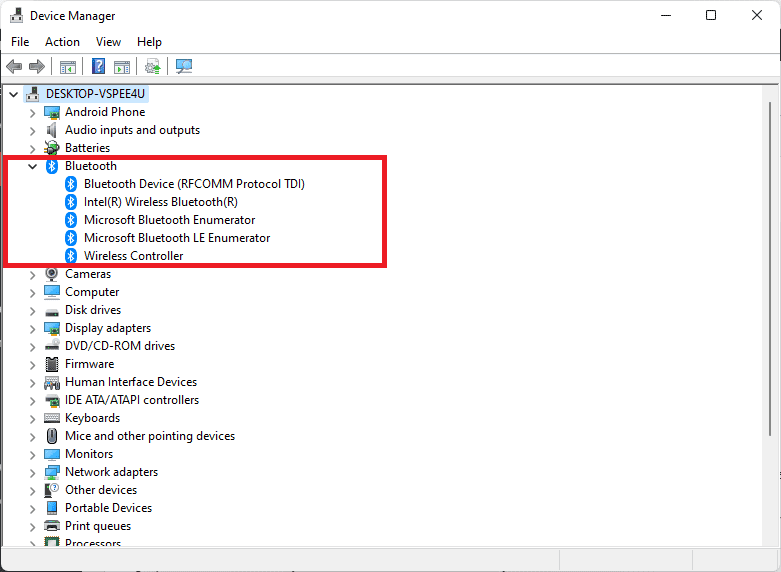Click the Forward arrow toolbar icon
Screen dimensions: 781x572
click(x=37, y=66)
